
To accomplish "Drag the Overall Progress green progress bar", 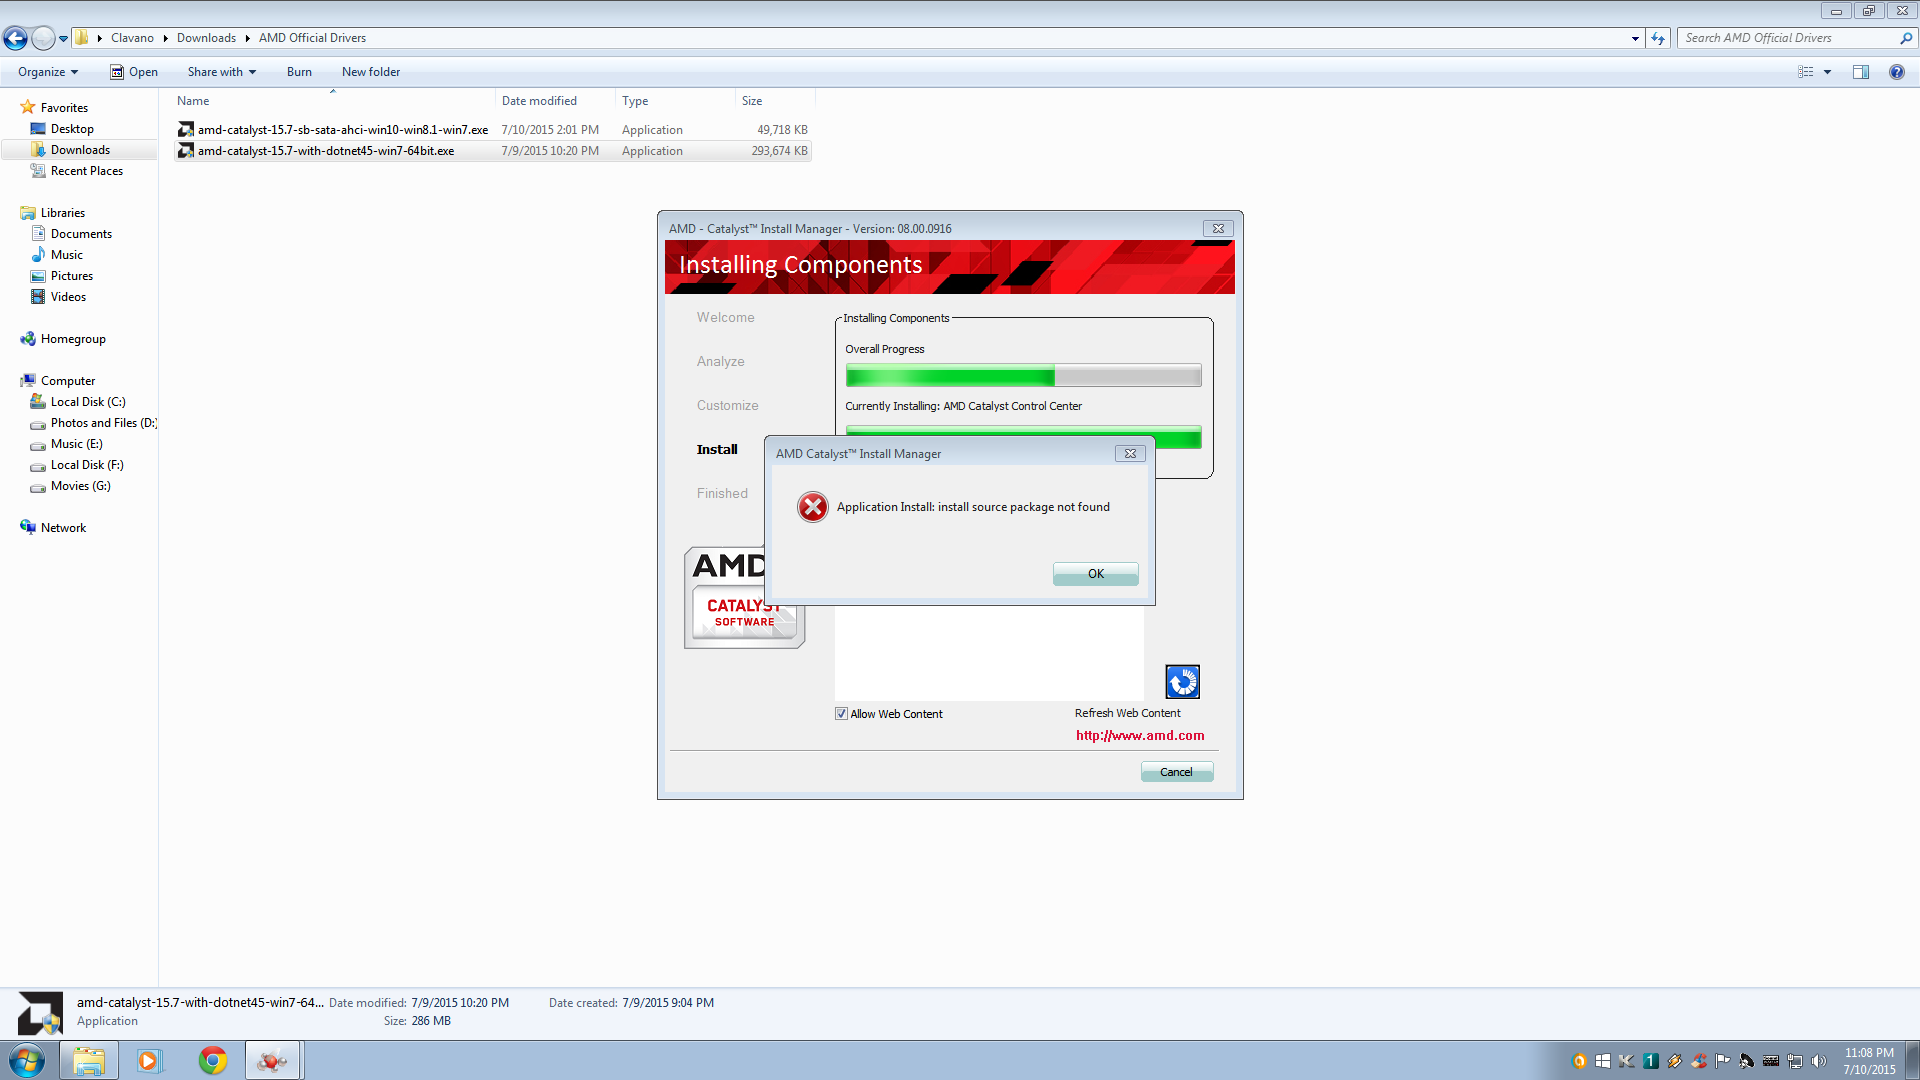I will click(x=1022, y=376).
